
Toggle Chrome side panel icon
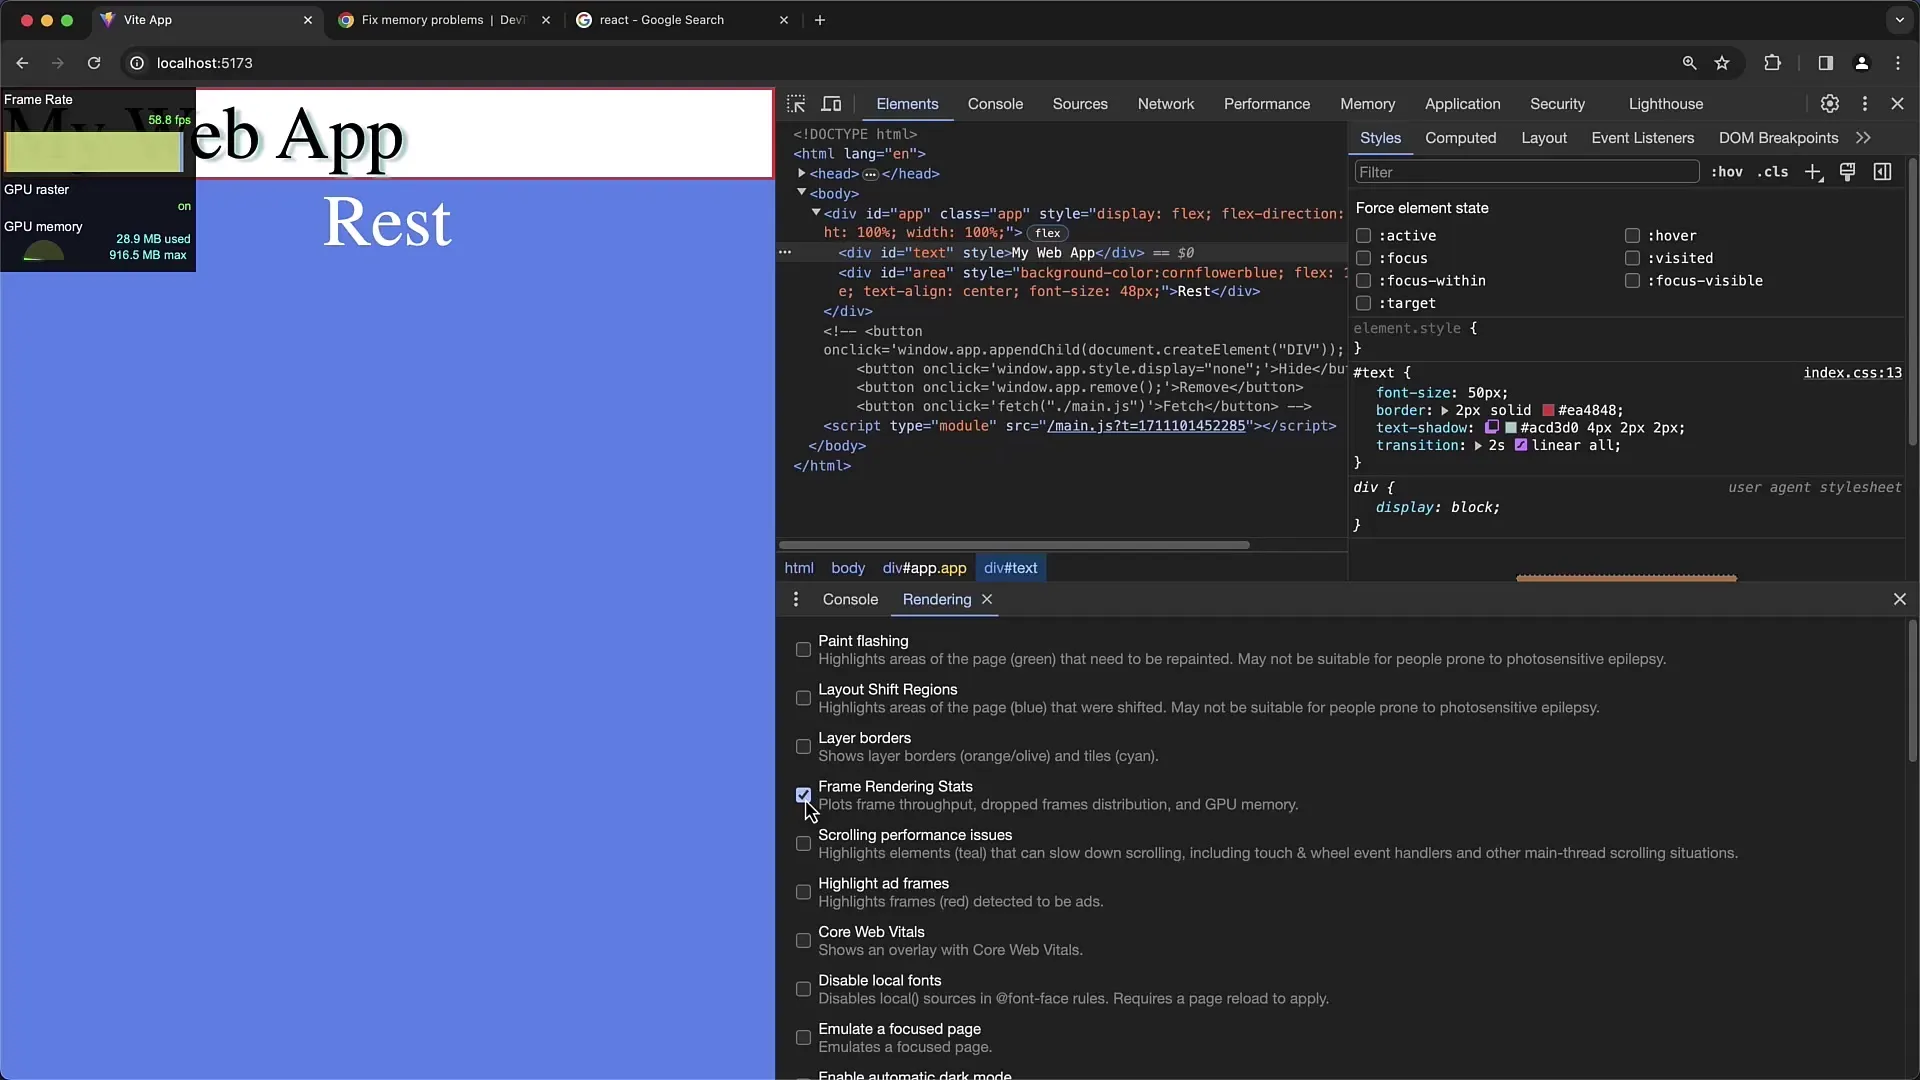1825,63
